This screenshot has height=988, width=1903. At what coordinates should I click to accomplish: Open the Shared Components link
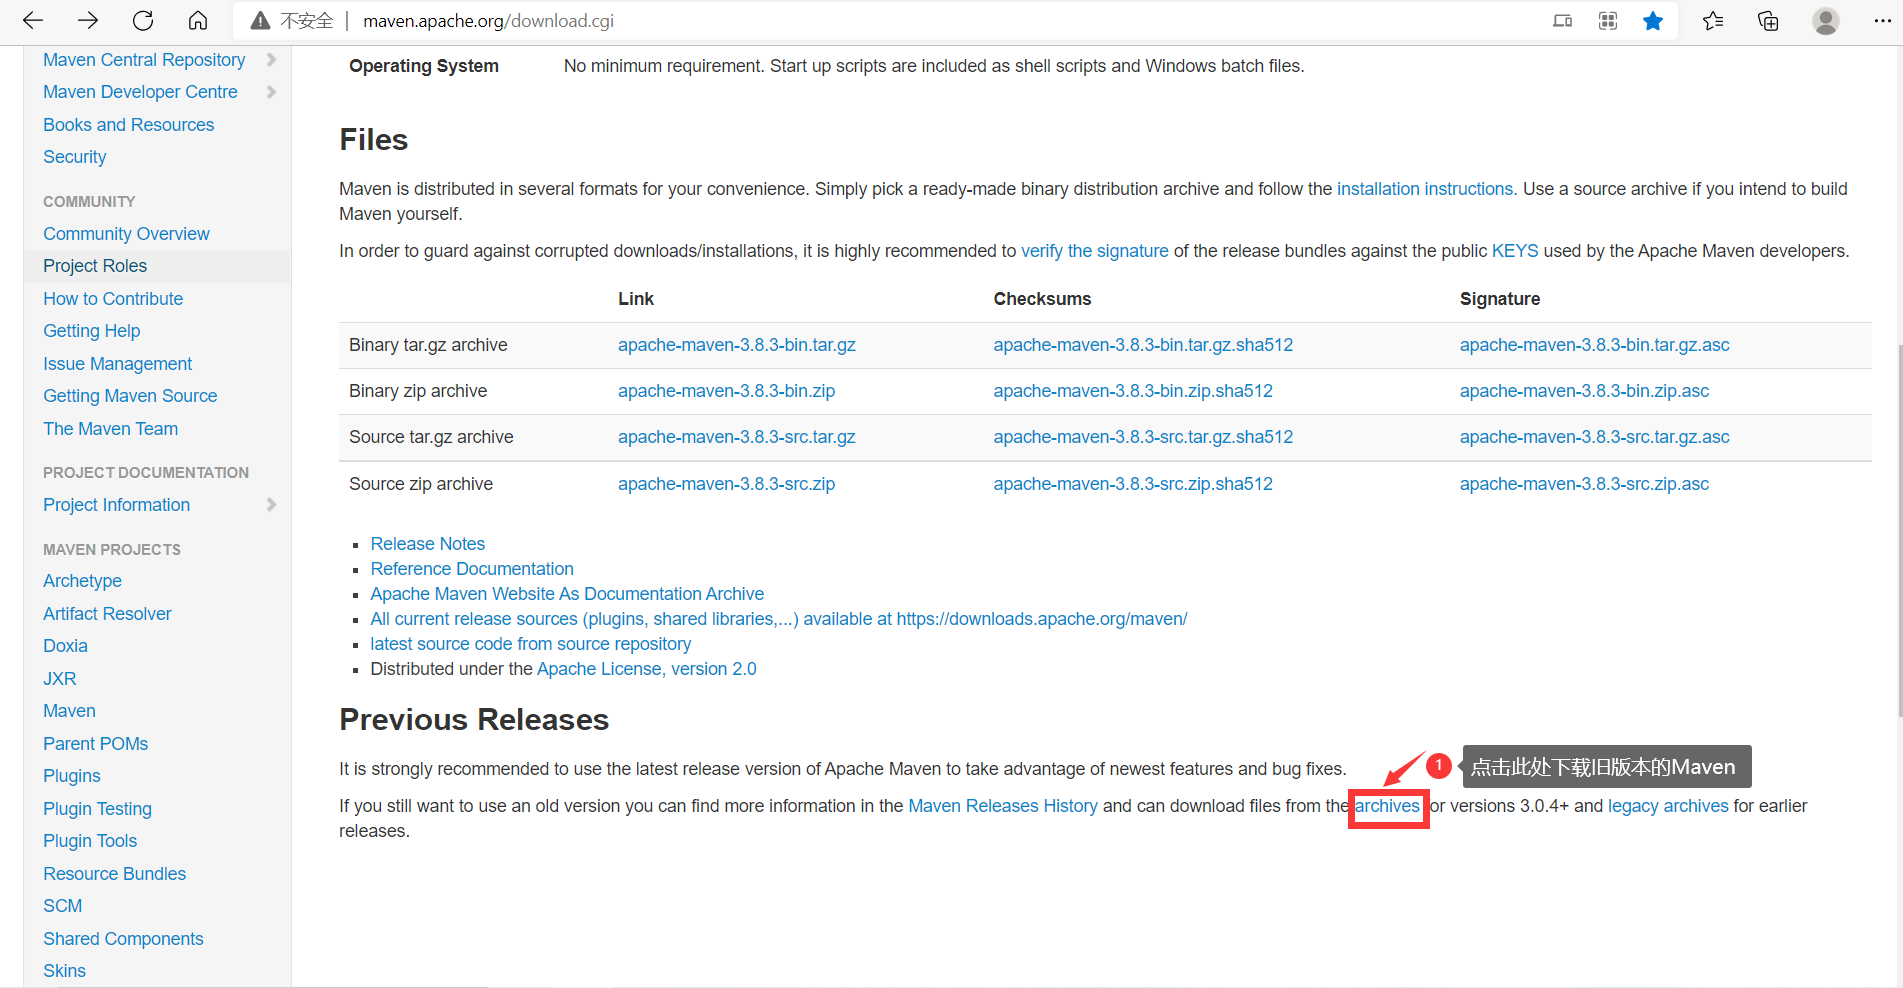[x=123, y=939]
